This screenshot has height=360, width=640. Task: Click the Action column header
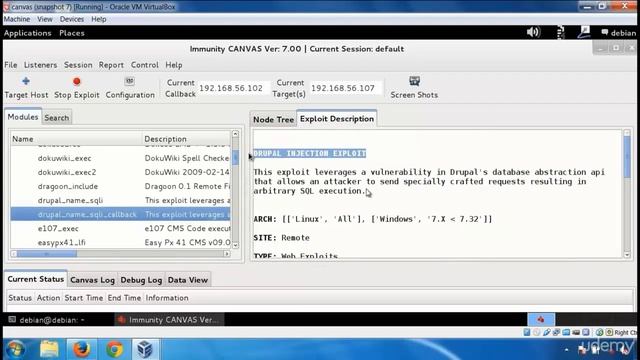[x=48, y=298]
